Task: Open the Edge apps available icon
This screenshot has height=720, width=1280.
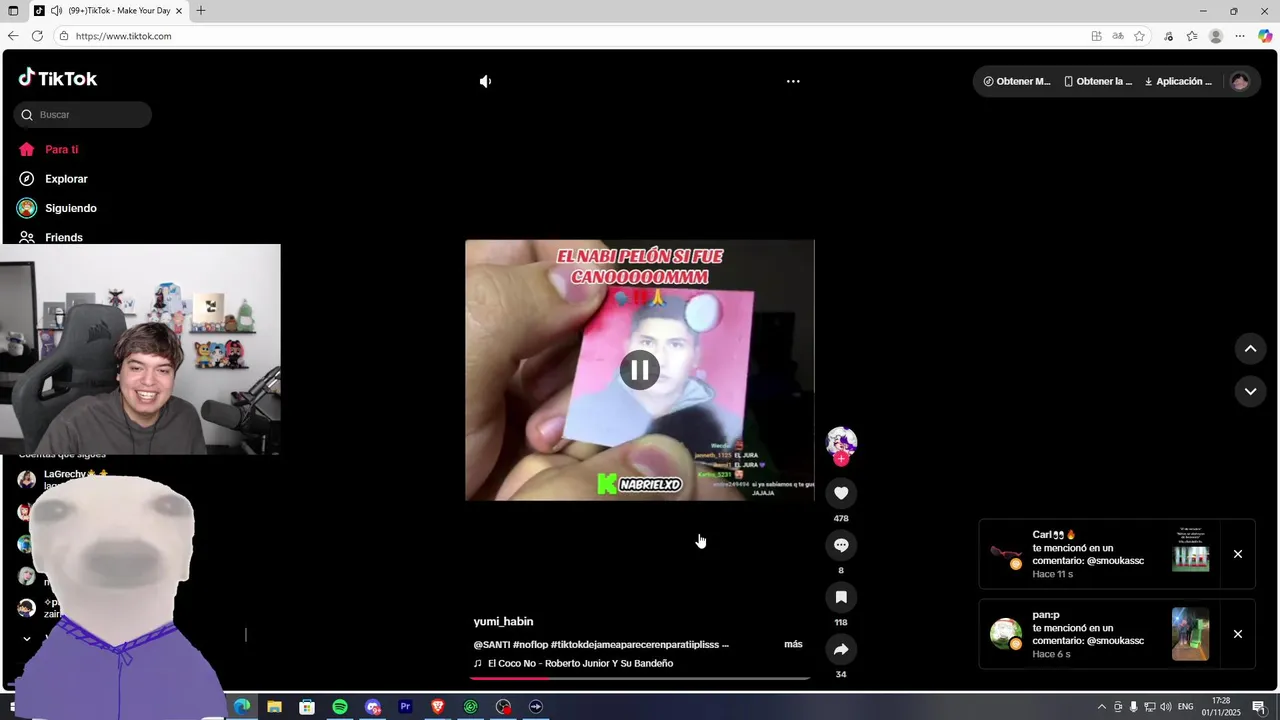Action: (x=1097, y=36)
